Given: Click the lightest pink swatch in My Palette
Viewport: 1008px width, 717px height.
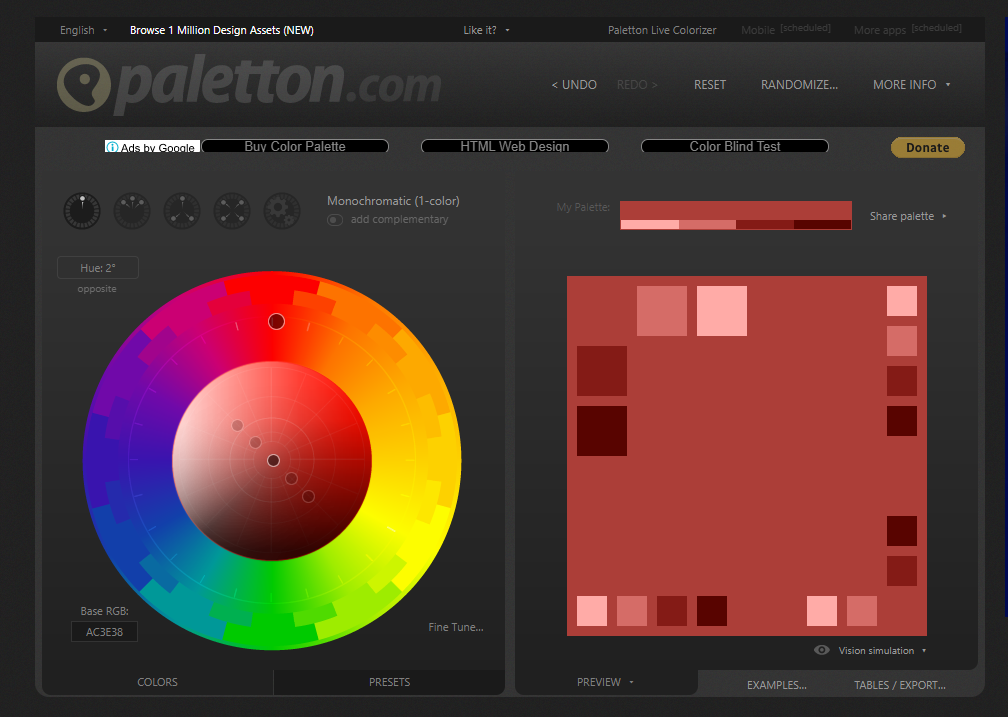Looking at the screenshot, I should point(649,224).
